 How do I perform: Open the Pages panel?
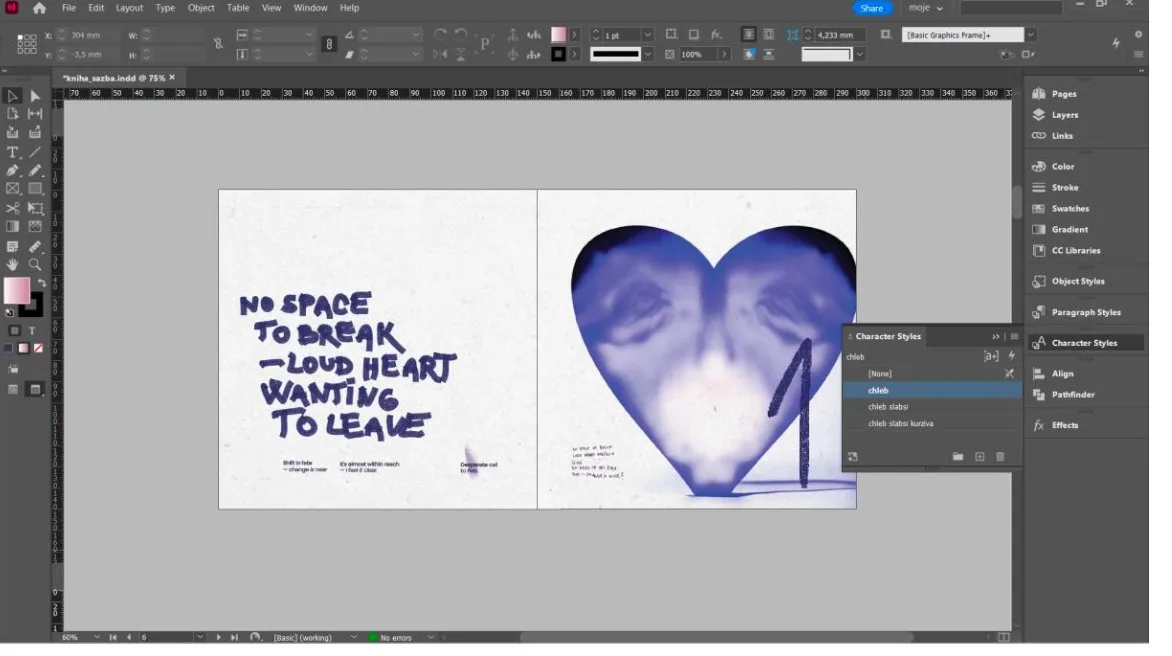pyautogui.click(x=1064, y=94)
